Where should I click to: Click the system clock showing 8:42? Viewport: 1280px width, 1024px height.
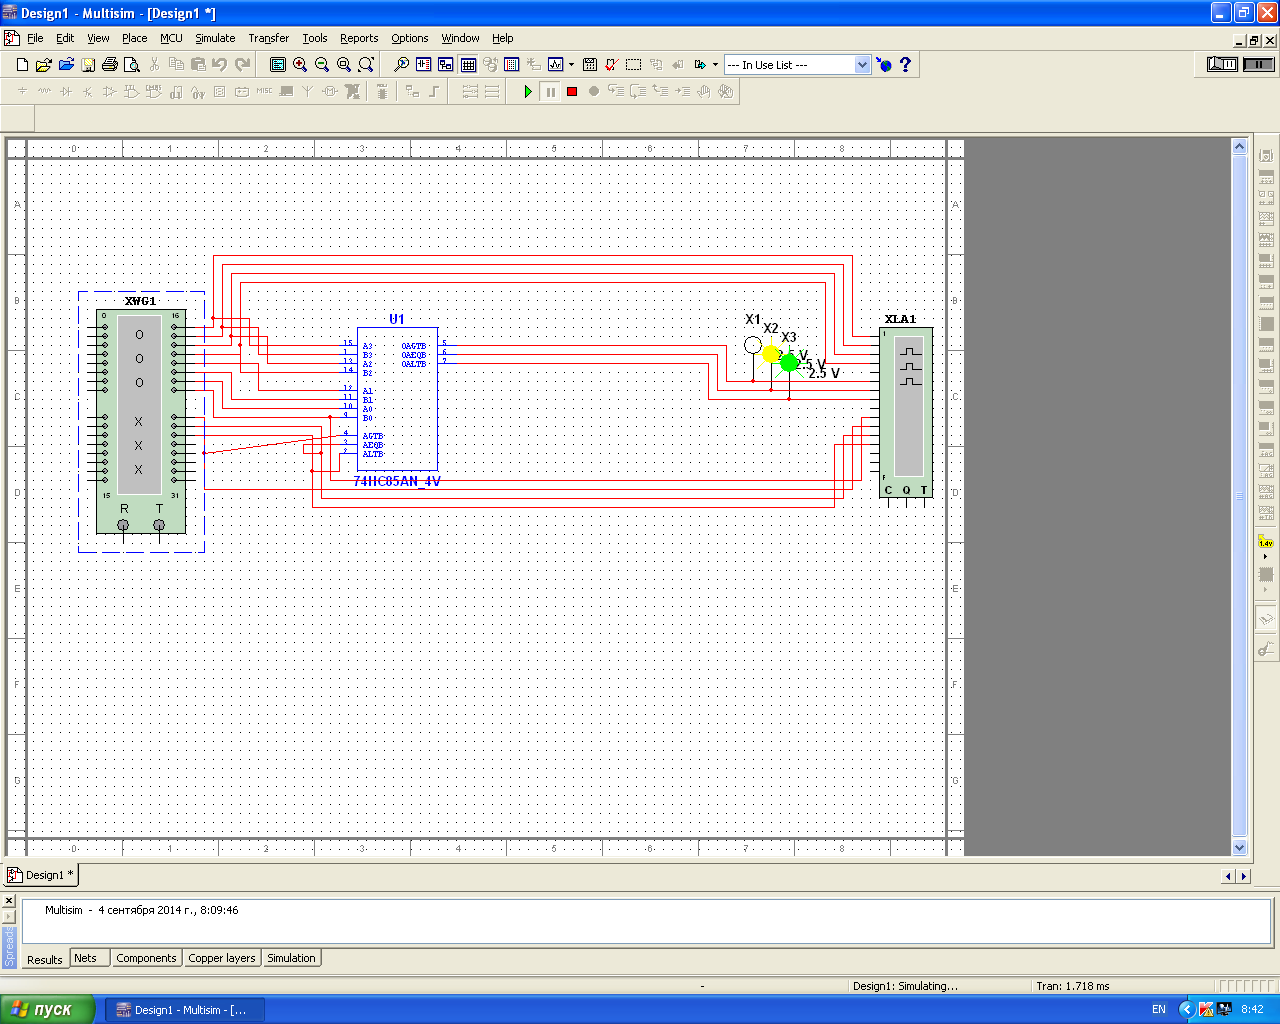pos(1252,1010)
